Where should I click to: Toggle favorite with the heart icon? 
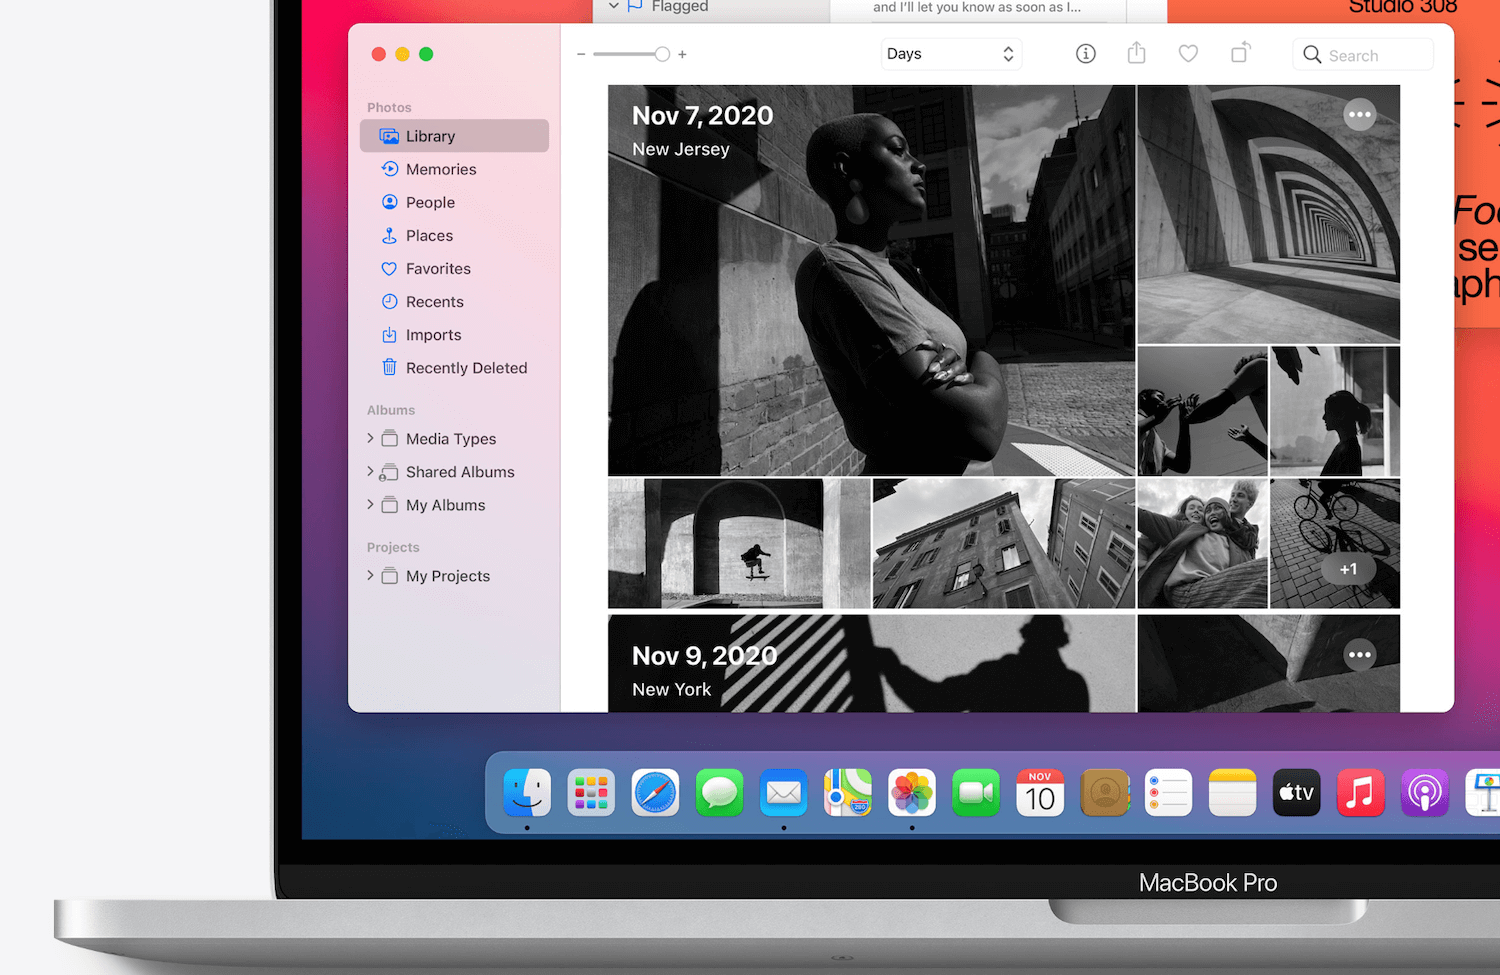pos(1188,54)
